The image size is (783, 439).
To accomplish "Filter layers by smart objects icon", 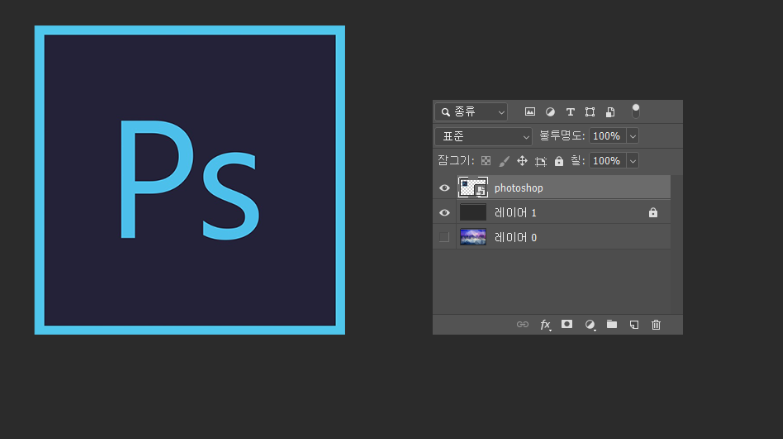I will 610,112.
